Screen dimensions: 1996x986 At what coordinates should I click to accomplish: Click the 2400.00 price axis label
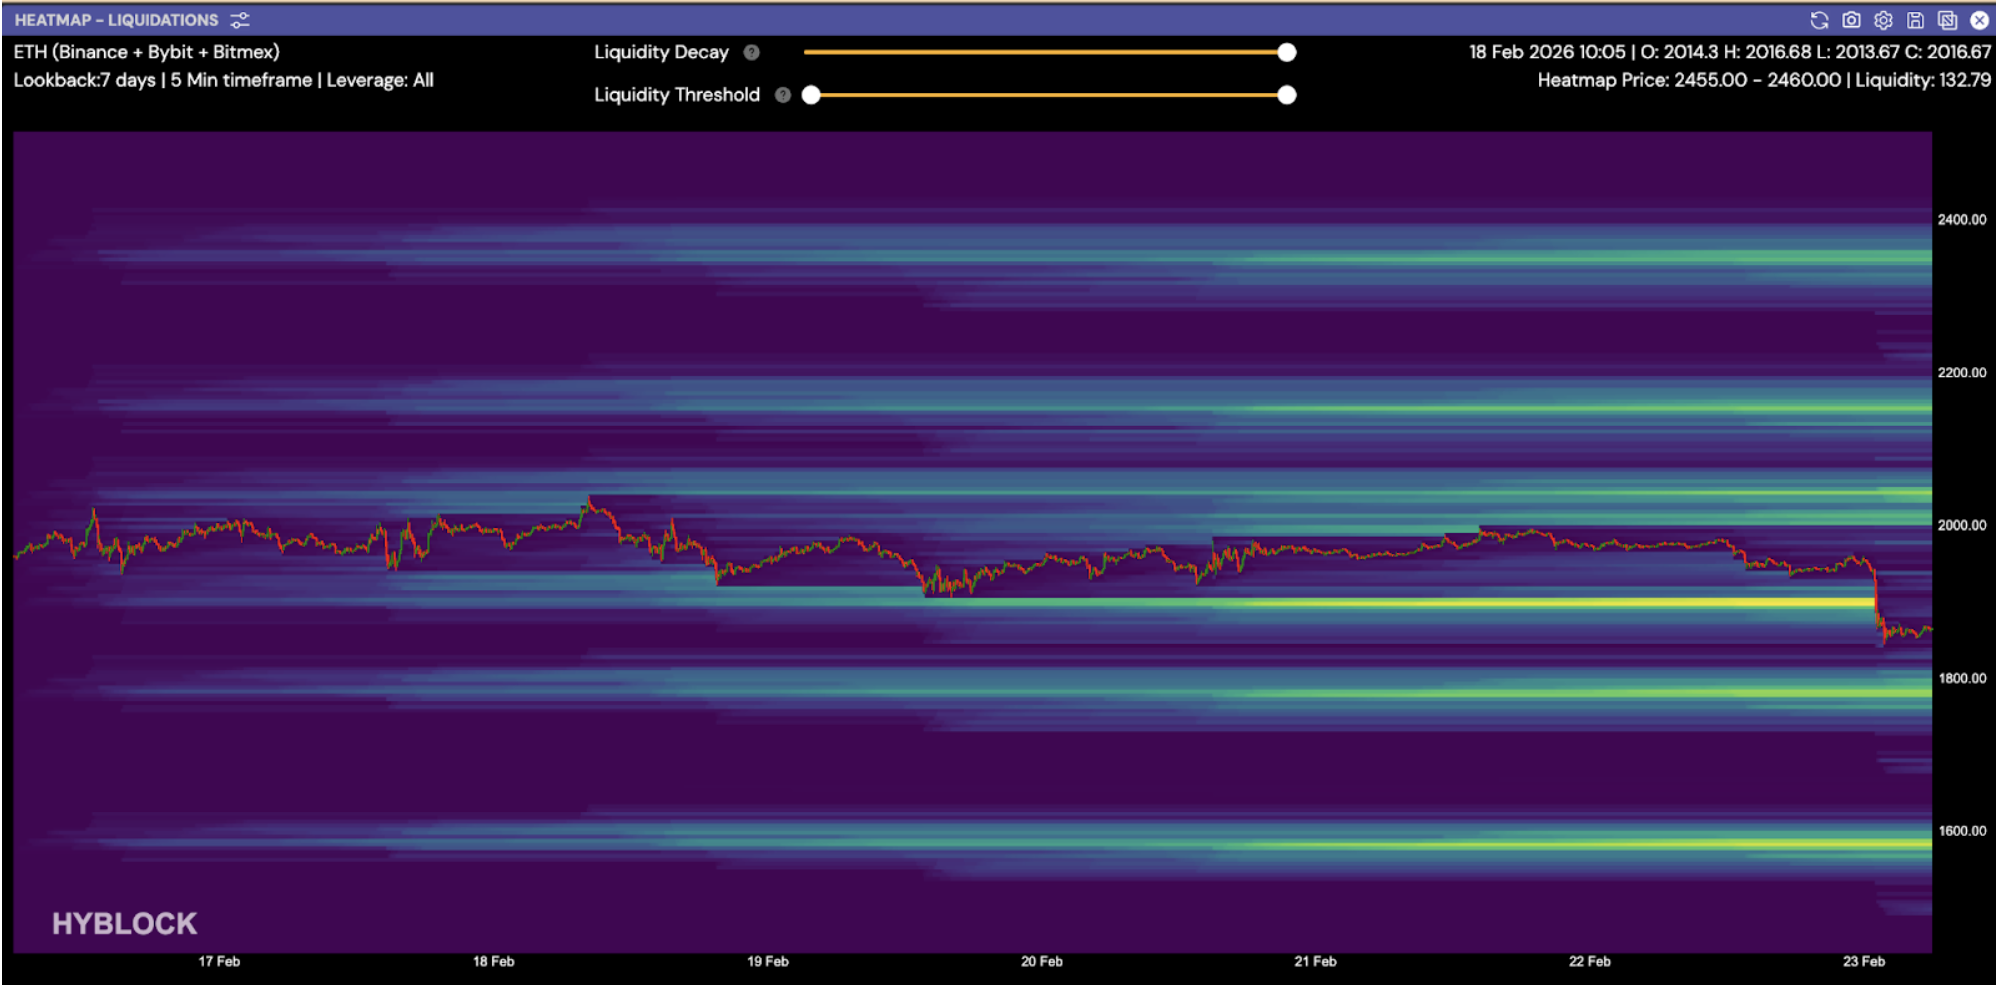(1961, 220)
